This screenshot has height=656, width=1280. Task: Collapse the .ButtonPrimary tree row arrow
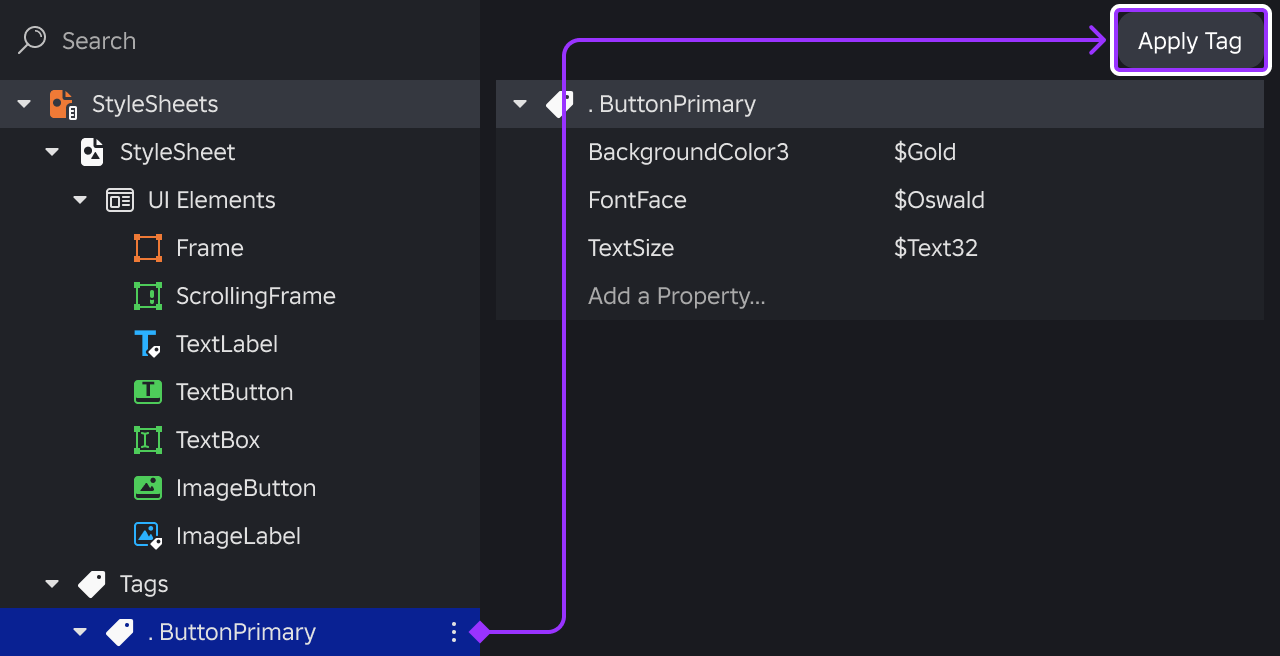(x=80, y=632)
